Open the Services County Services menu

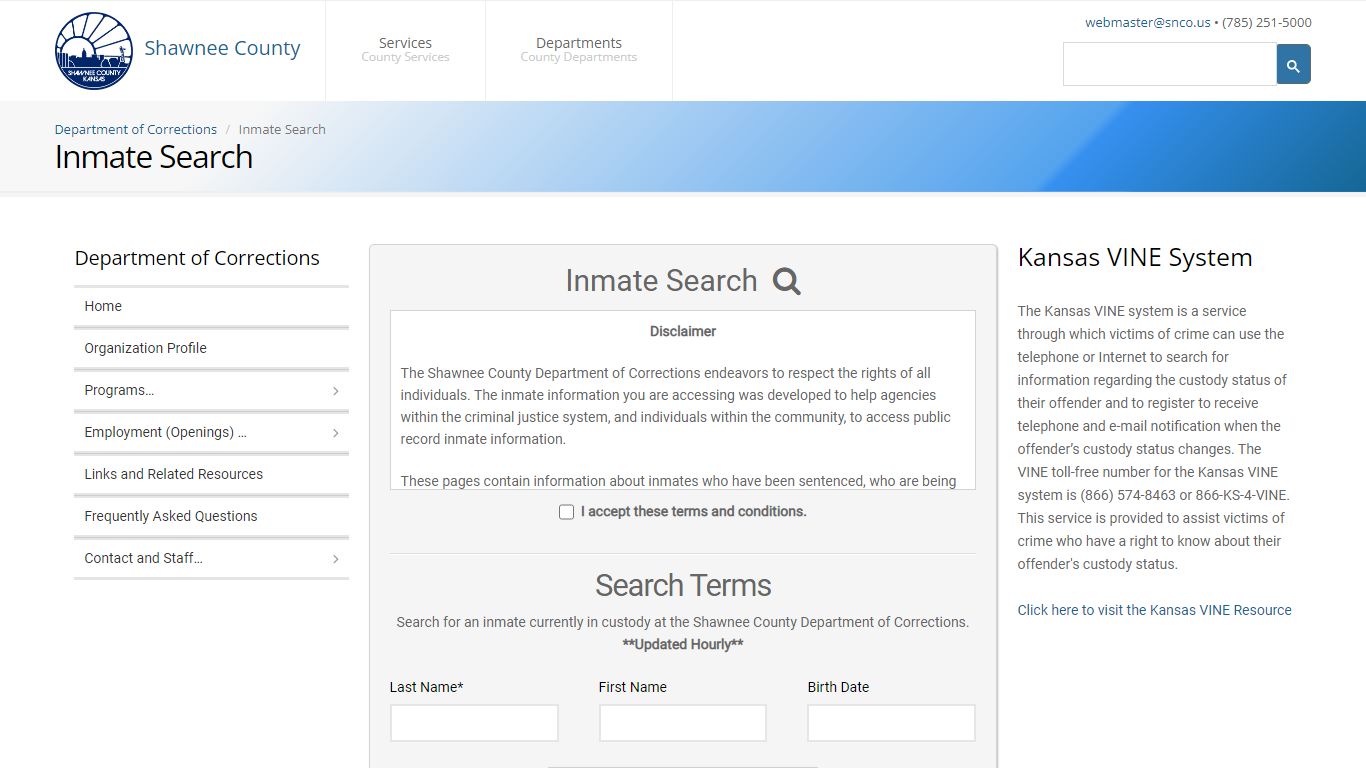point(405,49)
